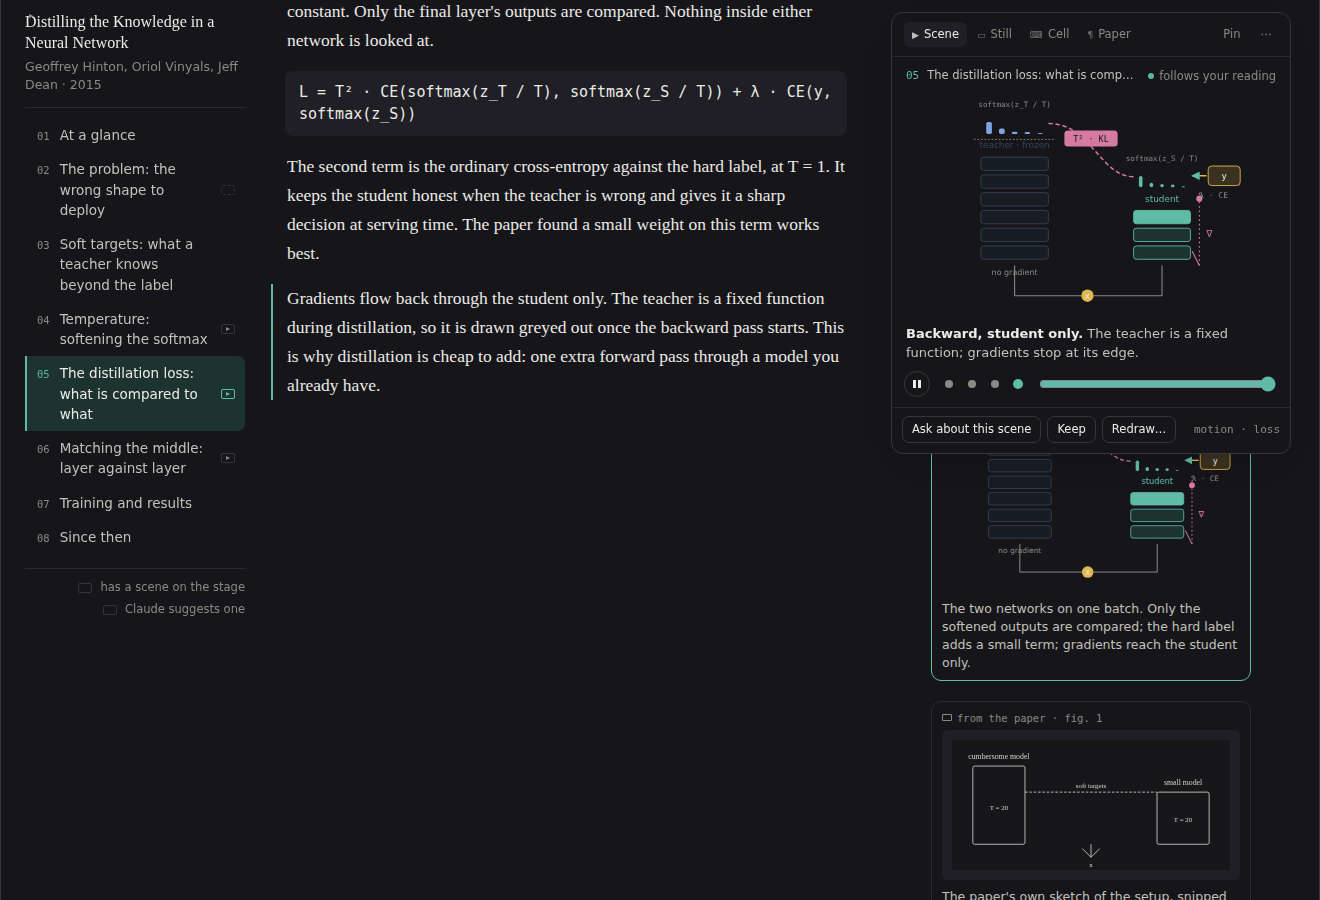Go to section 01 At a glance
Viewport: 1320px width, 900px height.
coord(135,135)
